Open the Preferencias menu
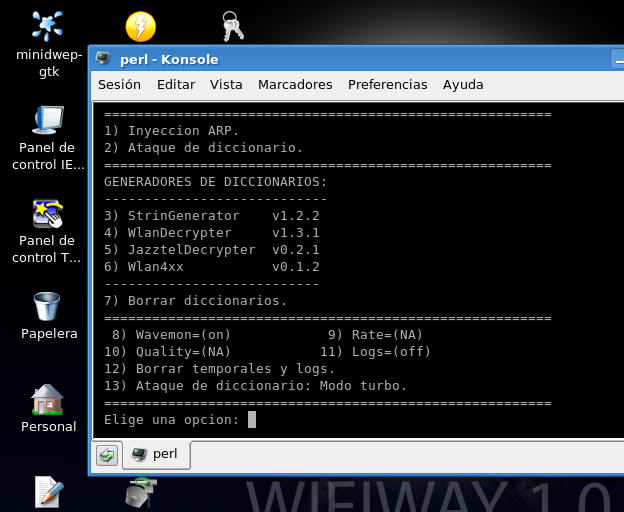The image size is (624, 512). tap(387, 85)
